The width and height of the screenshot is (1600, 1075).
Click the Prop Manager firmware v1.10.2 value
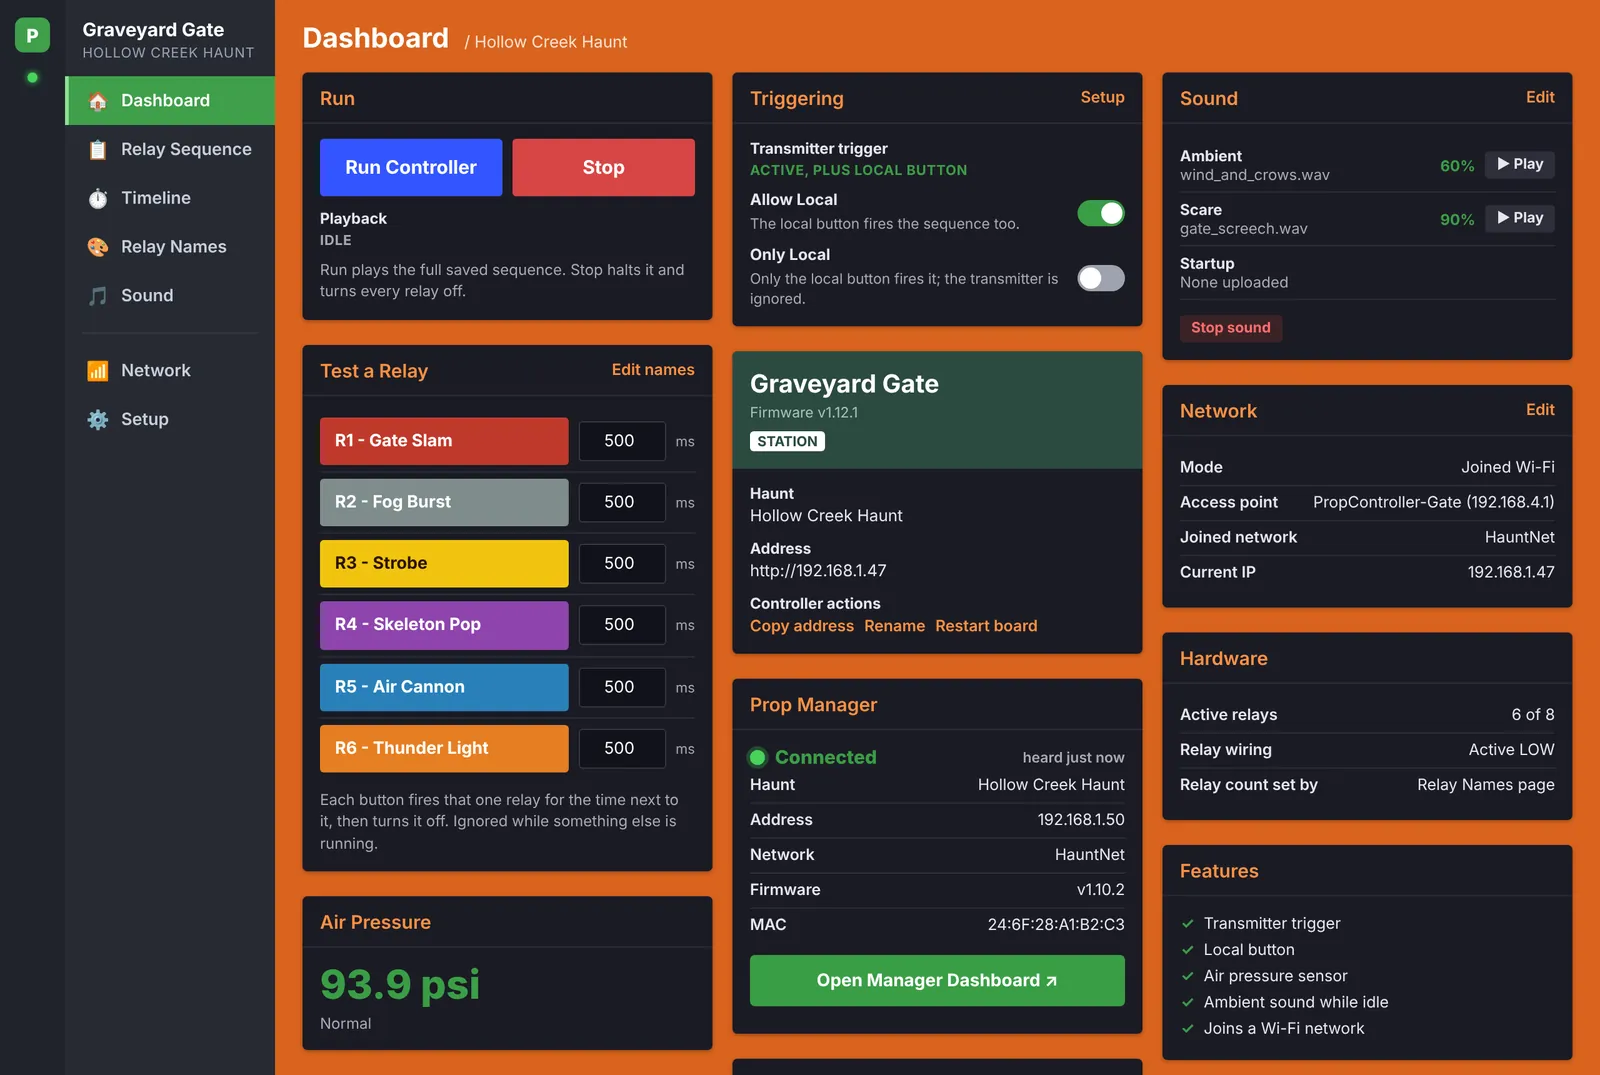tap(1100, 890)
